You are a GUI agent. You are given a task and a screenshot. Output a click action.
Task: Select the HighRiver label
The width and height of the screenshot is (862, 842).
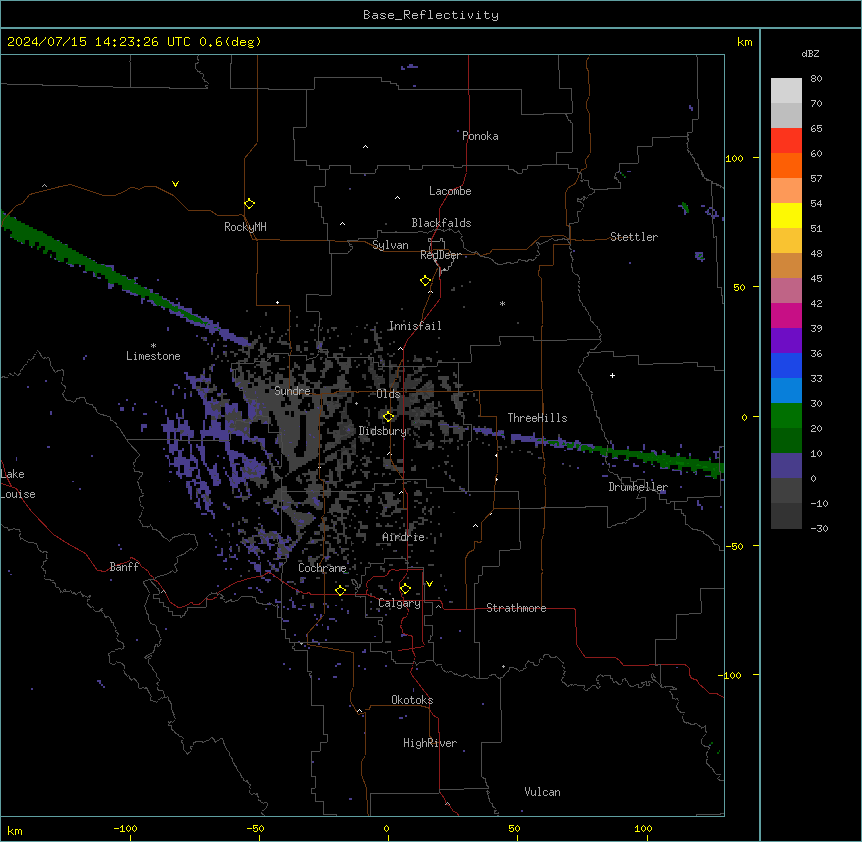pos(430,743)
